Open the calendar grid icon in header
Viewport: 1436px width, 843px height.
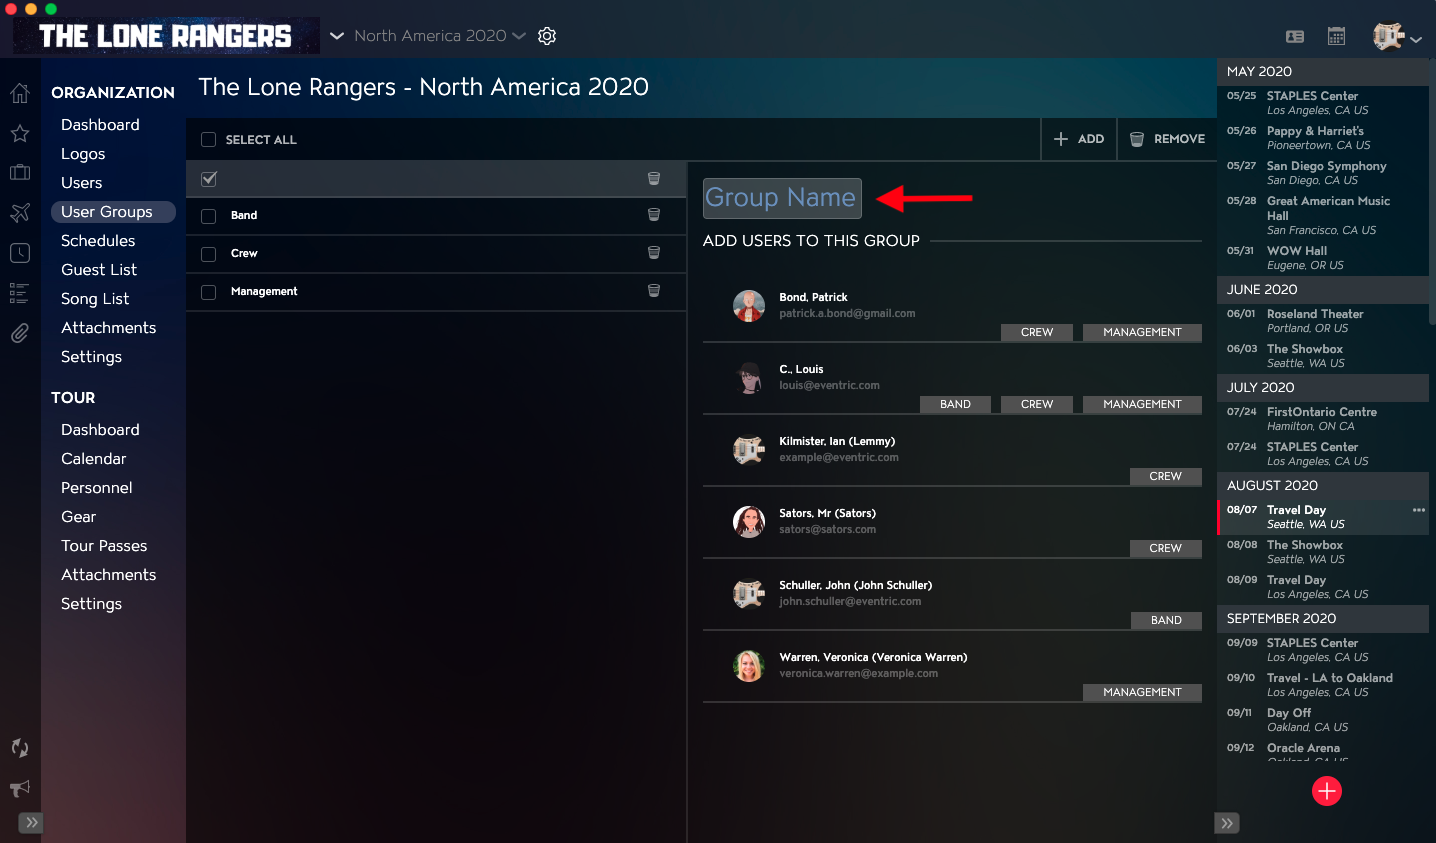tap(1336, 36)
